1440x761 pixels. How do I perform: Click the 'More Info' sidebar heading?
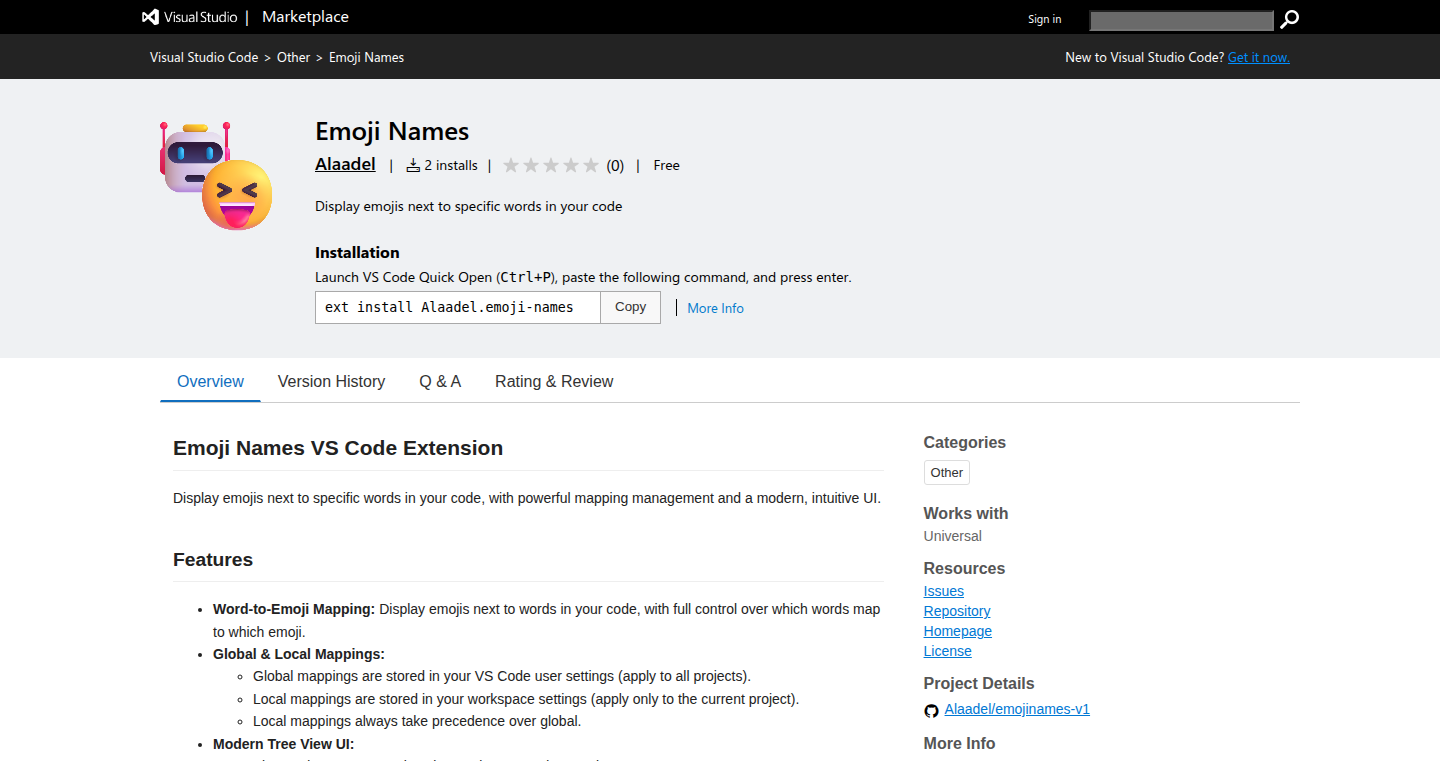959,743
